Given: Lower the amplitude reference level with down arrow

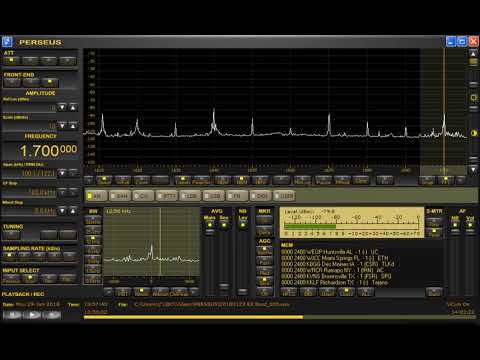Looking at the screenshot, I should click(x=62, y=107).
